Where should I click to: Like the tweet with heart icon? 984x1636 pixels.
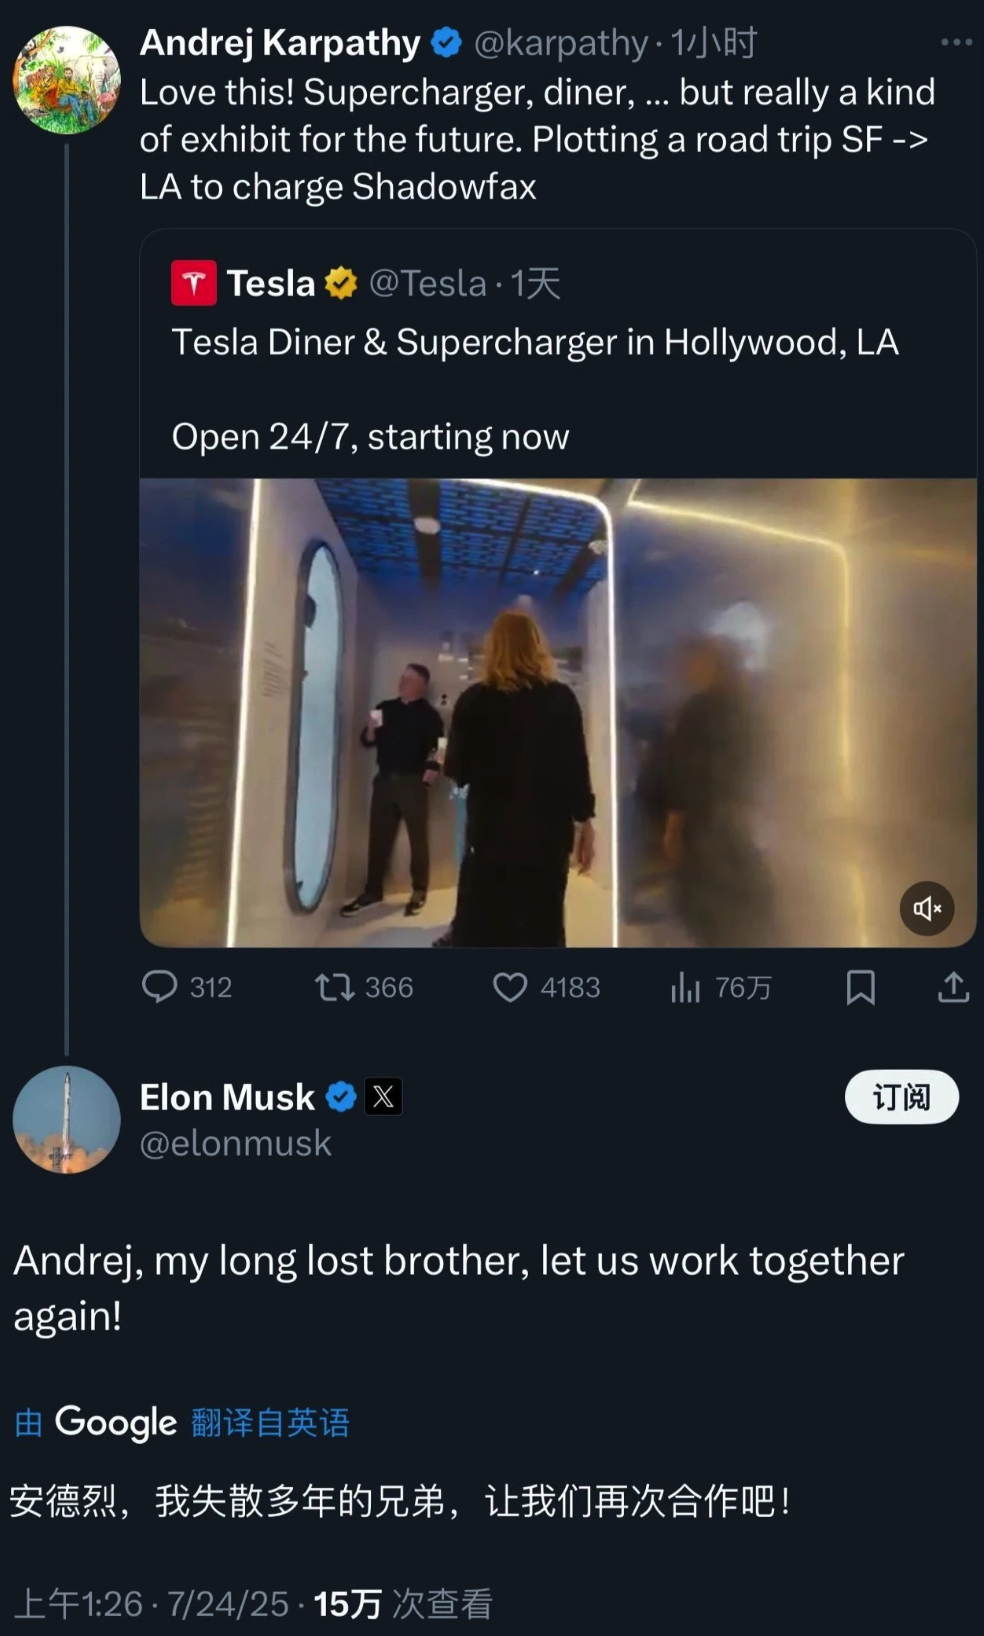[x=510, y=987]
